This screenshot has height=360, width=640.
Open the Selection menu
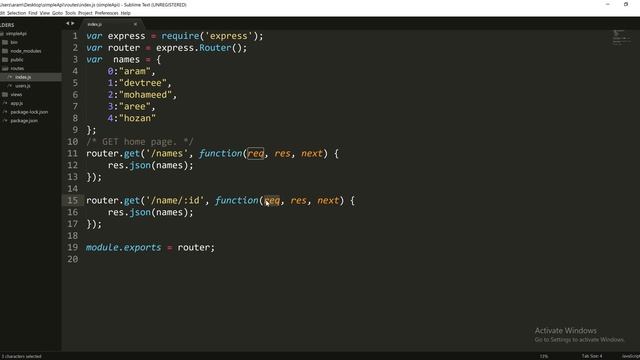point(16,13)
